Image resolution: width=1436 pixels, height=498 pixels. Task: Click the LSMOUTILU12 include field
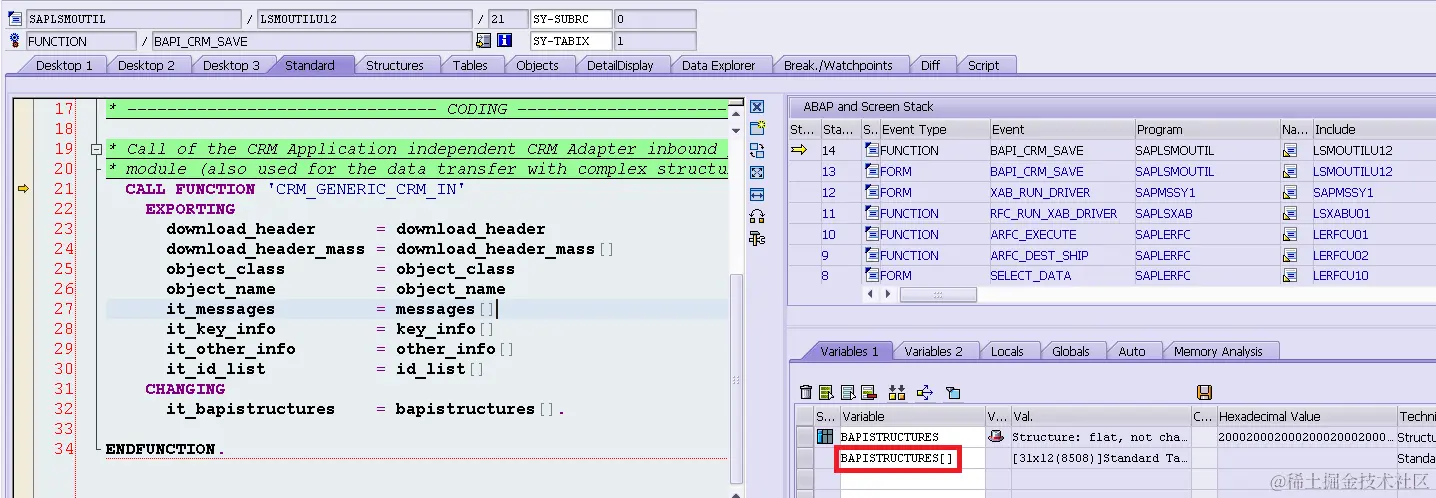364,19
